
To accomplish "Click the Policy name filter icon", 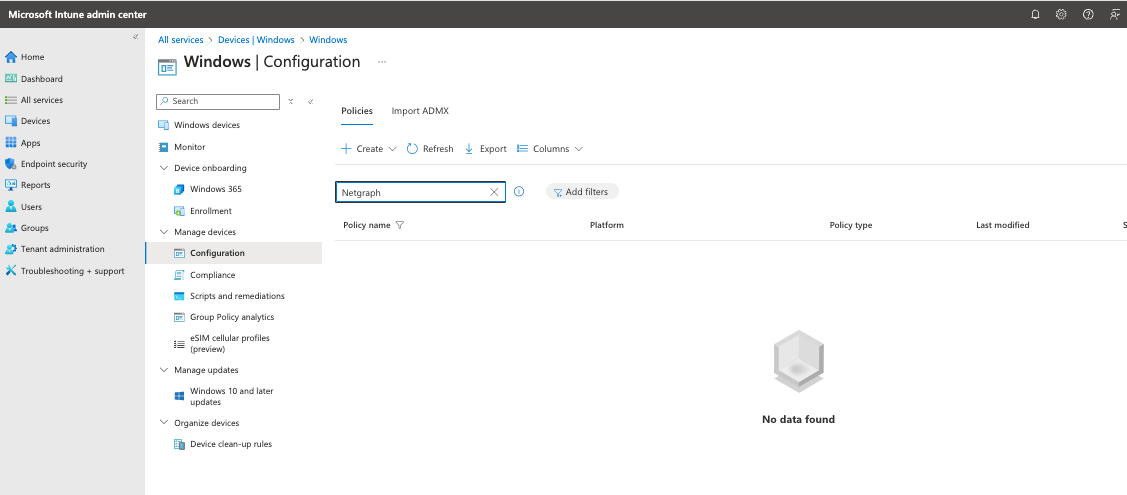I will click(400, 225).
